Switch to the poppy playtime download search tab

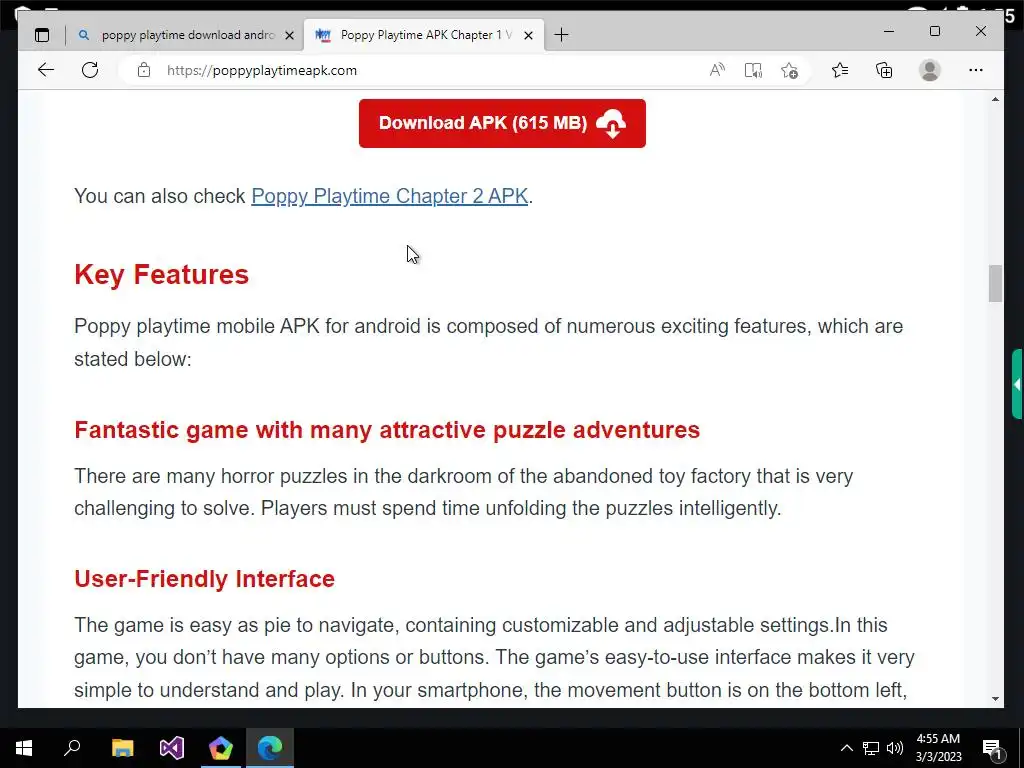(x=185, y=35)
